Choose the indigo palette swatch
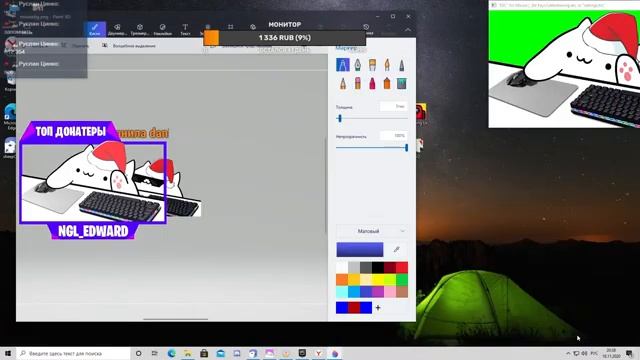The image size is (640, 360). point(366,291)
